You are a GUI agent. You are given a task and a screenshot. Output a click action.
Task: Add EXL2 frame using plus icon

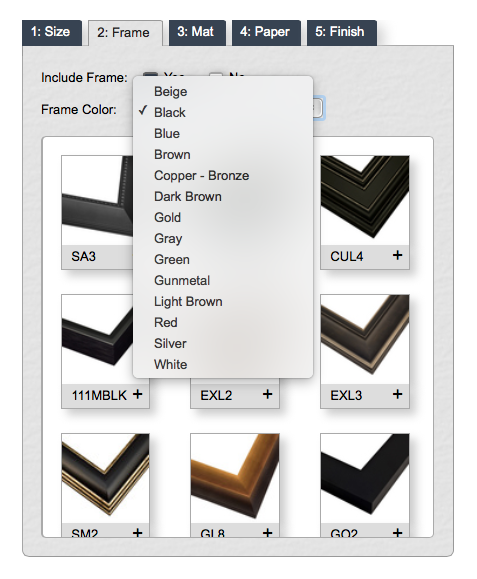[x=267, y=394]
